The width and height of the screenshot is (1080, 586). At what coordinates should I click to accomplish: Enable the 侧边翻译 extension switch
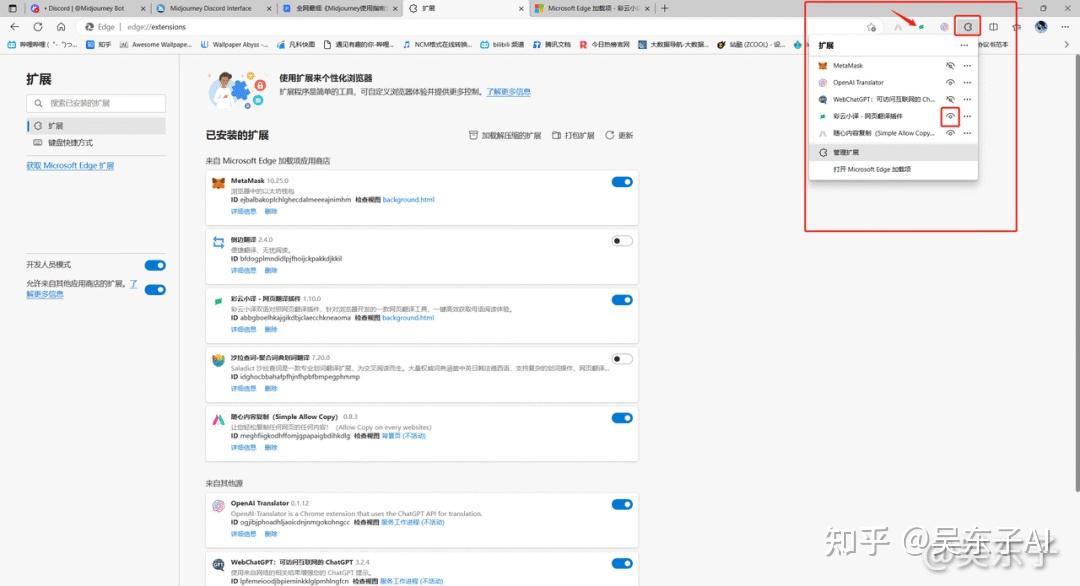point(622,241)
